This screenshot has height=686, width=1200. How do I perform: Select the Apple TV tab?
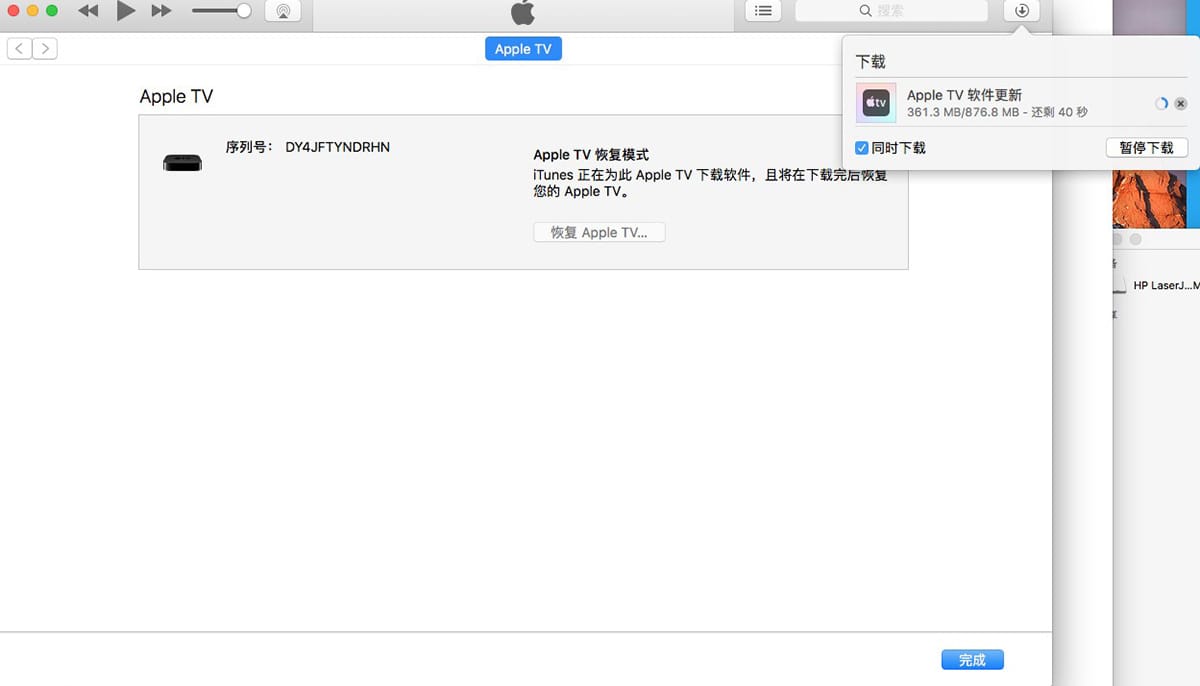tap(523, 49)
